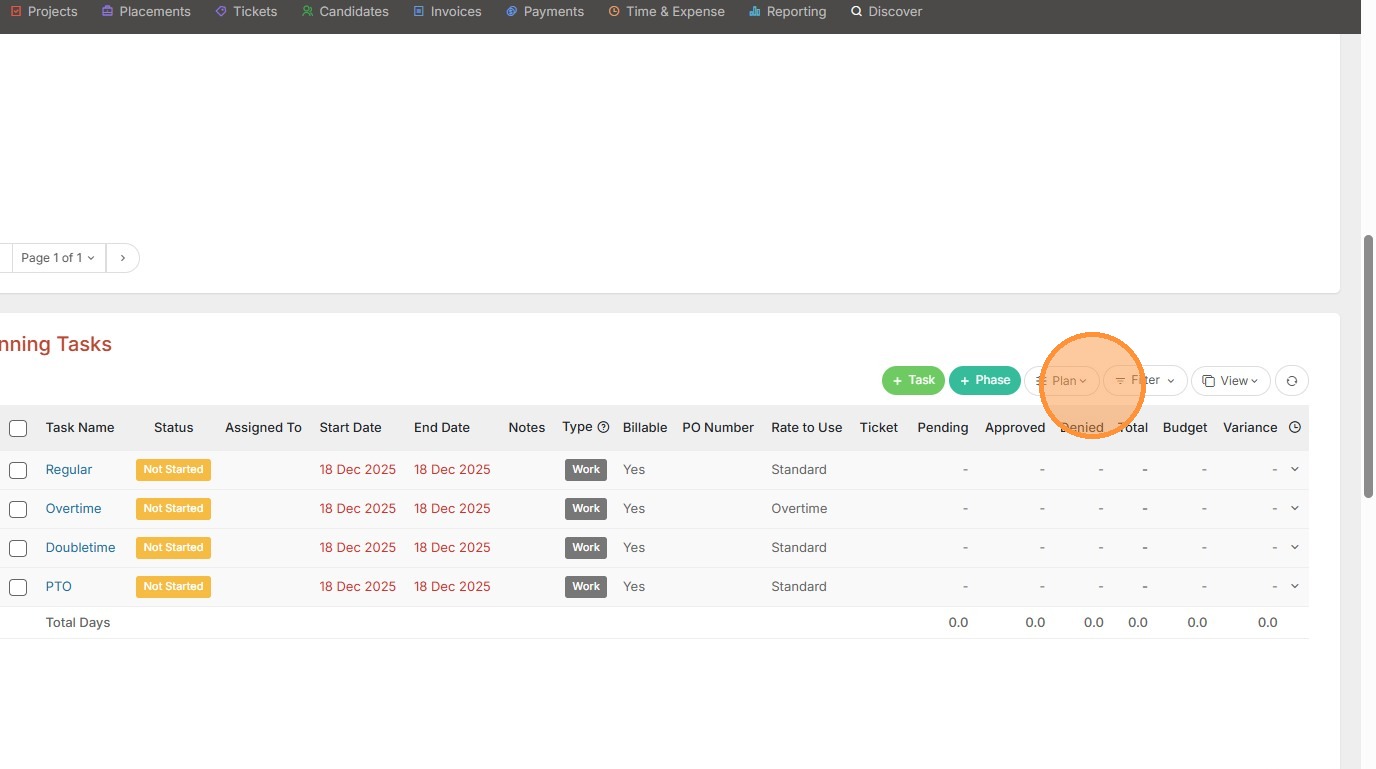The height and width of the screenshot is (769, 1376).
Task: Go to Placements in the top navigation
Action: [146, 12]
